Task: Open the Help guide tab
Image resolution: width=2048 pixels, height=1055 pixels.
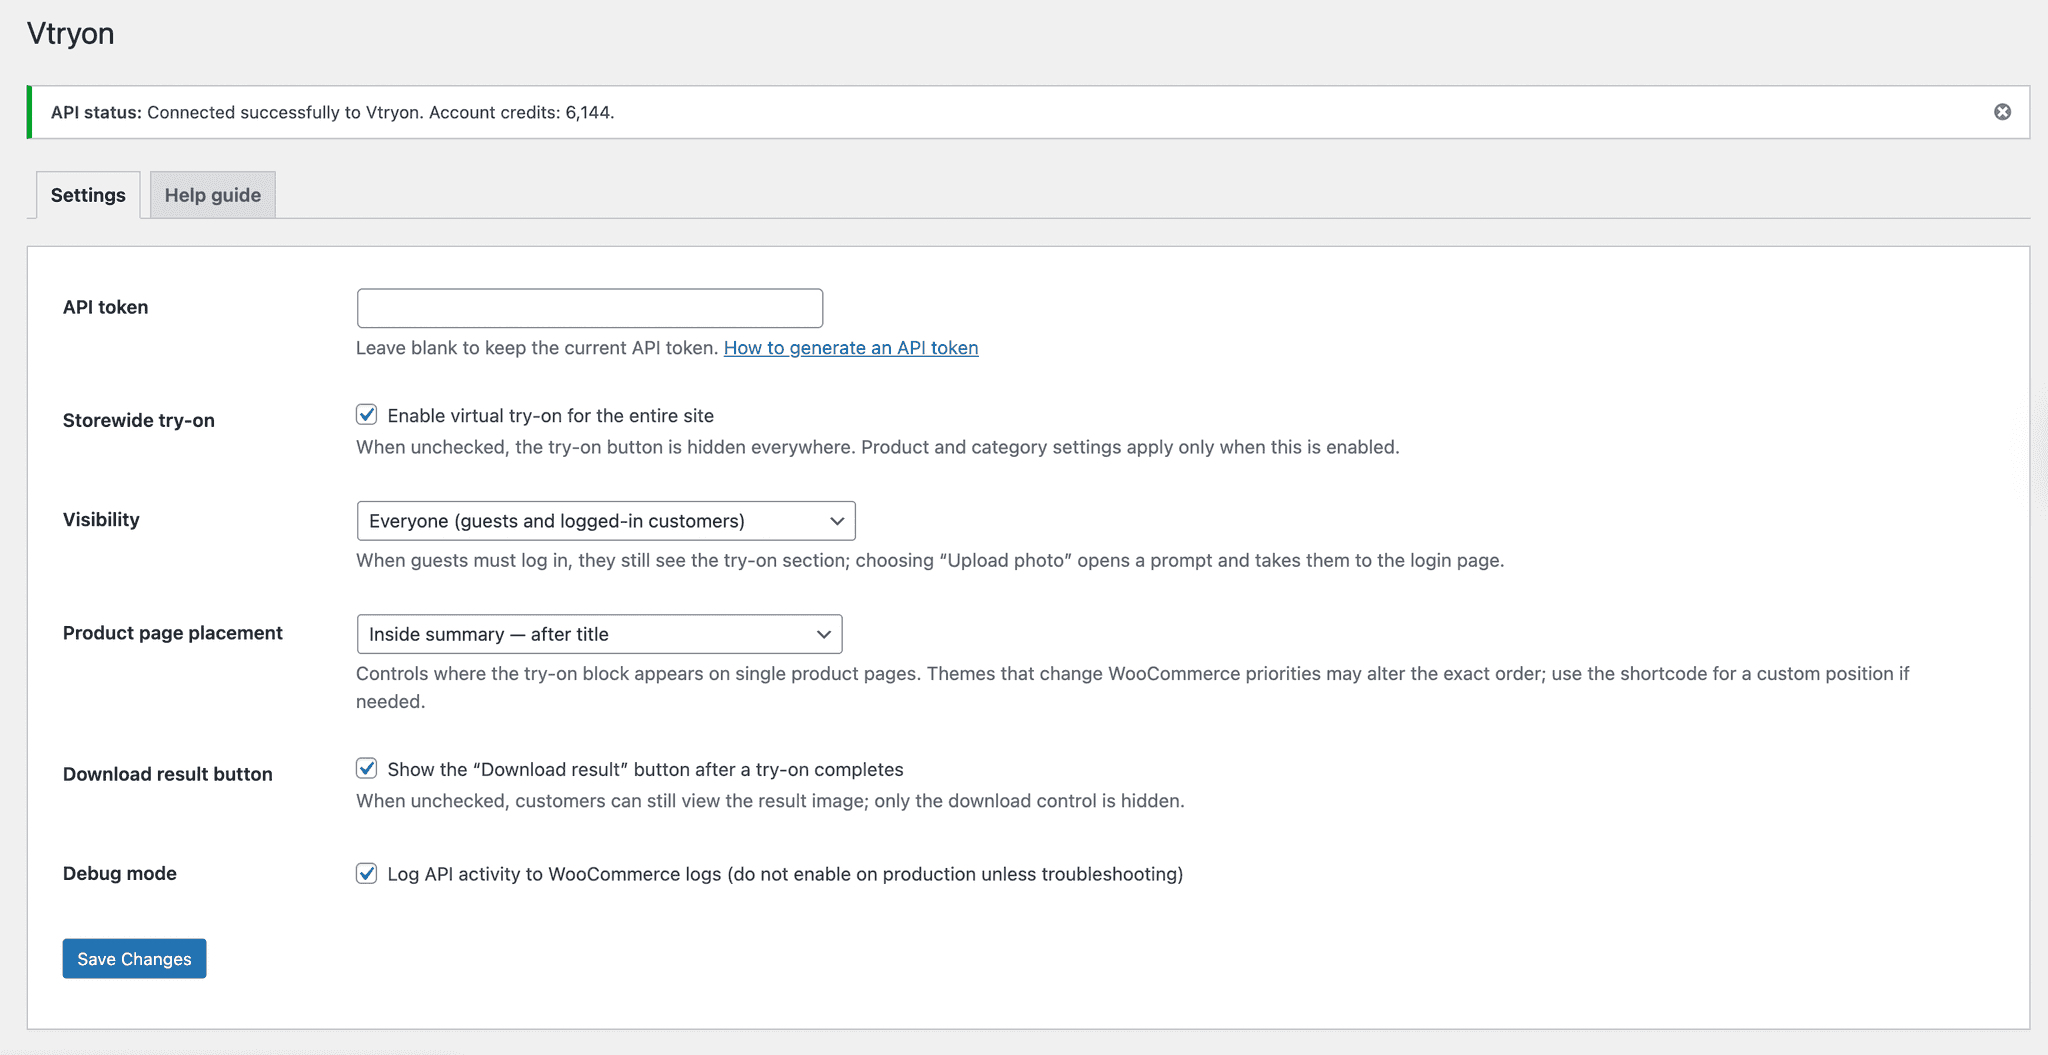Action: coord(213,195)
